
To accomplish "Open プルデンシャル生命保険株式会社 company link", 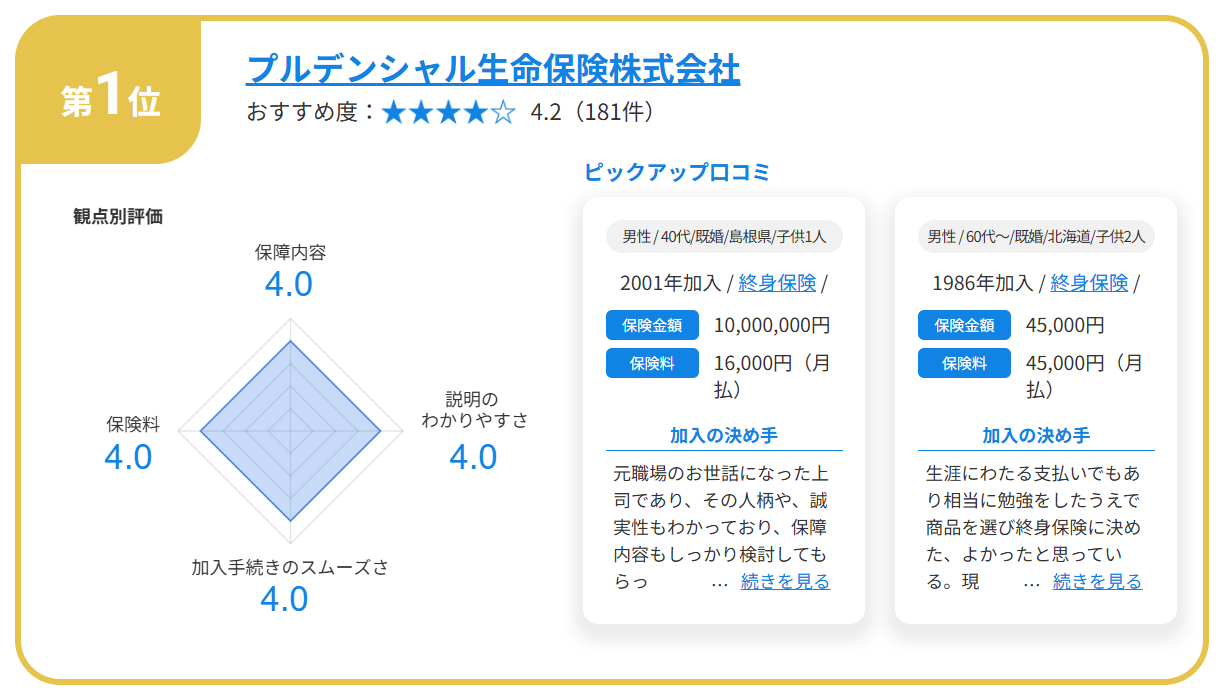I will 493,69.
